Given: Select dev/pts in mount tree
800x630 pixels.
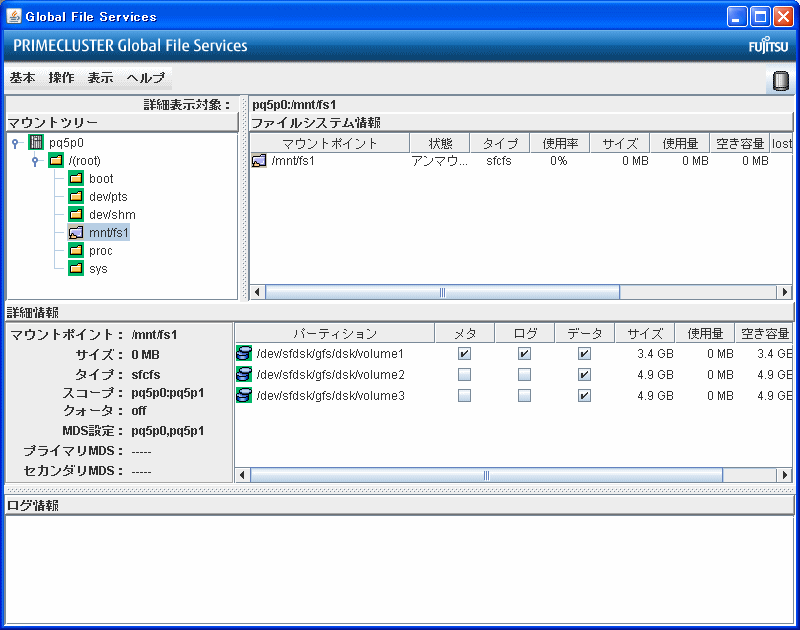Looking at the screenshot, I should point(108,196).
